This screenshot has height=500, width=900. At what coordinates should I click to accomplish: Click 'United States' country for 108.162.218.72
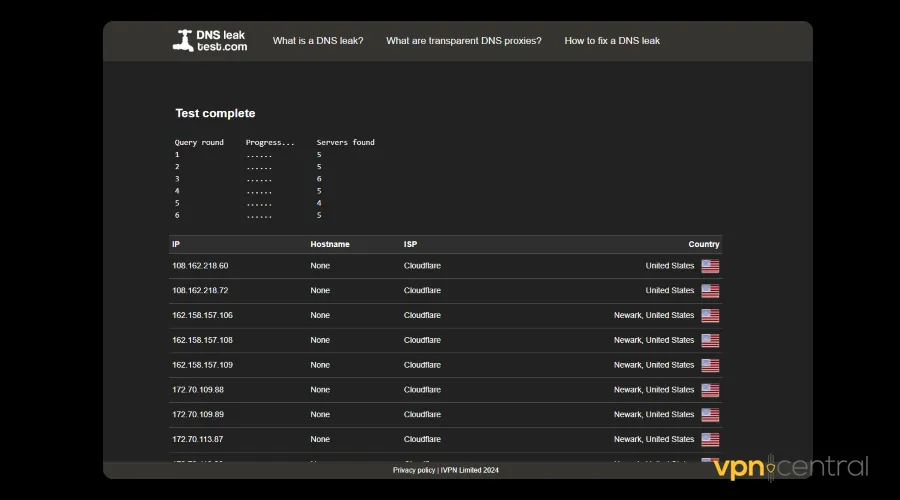(670, 290)
